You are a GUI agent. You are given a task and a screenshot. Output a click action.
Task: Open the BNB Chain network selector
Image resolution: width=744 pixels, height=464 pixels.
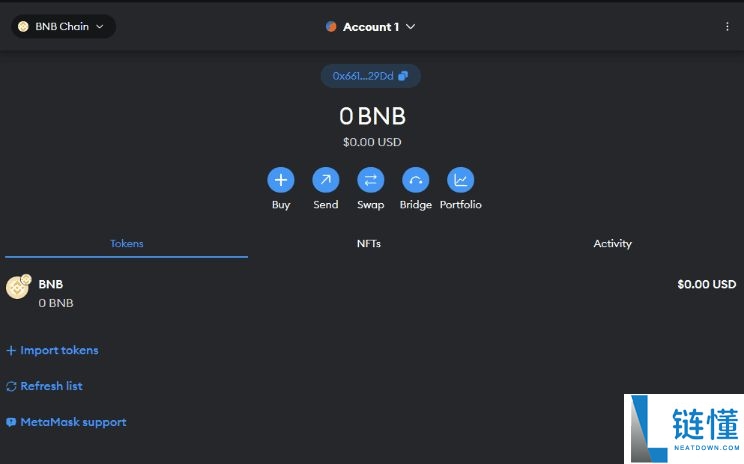(63, 27)
